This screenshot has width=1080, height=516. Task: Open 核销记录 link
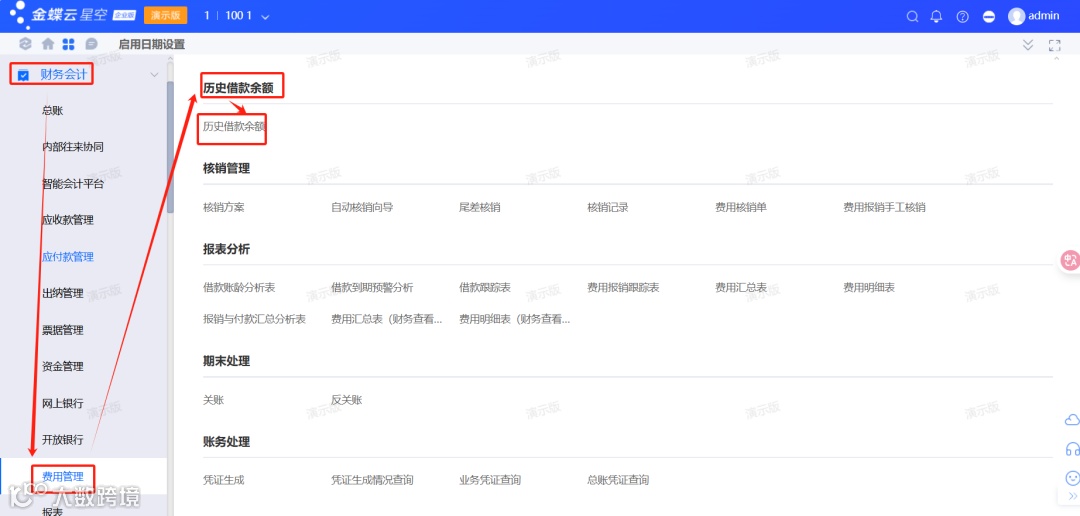(608, 207)
